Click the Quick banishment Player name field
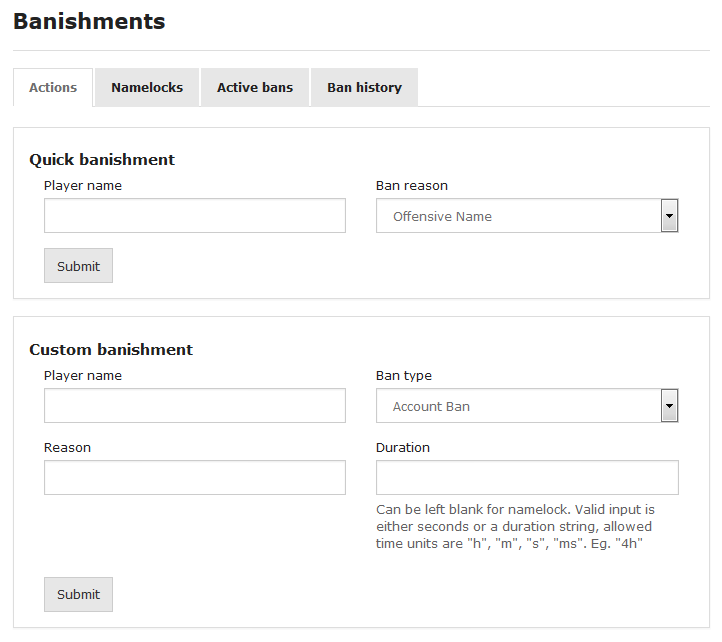722x642 pixels. click(195, 216)
